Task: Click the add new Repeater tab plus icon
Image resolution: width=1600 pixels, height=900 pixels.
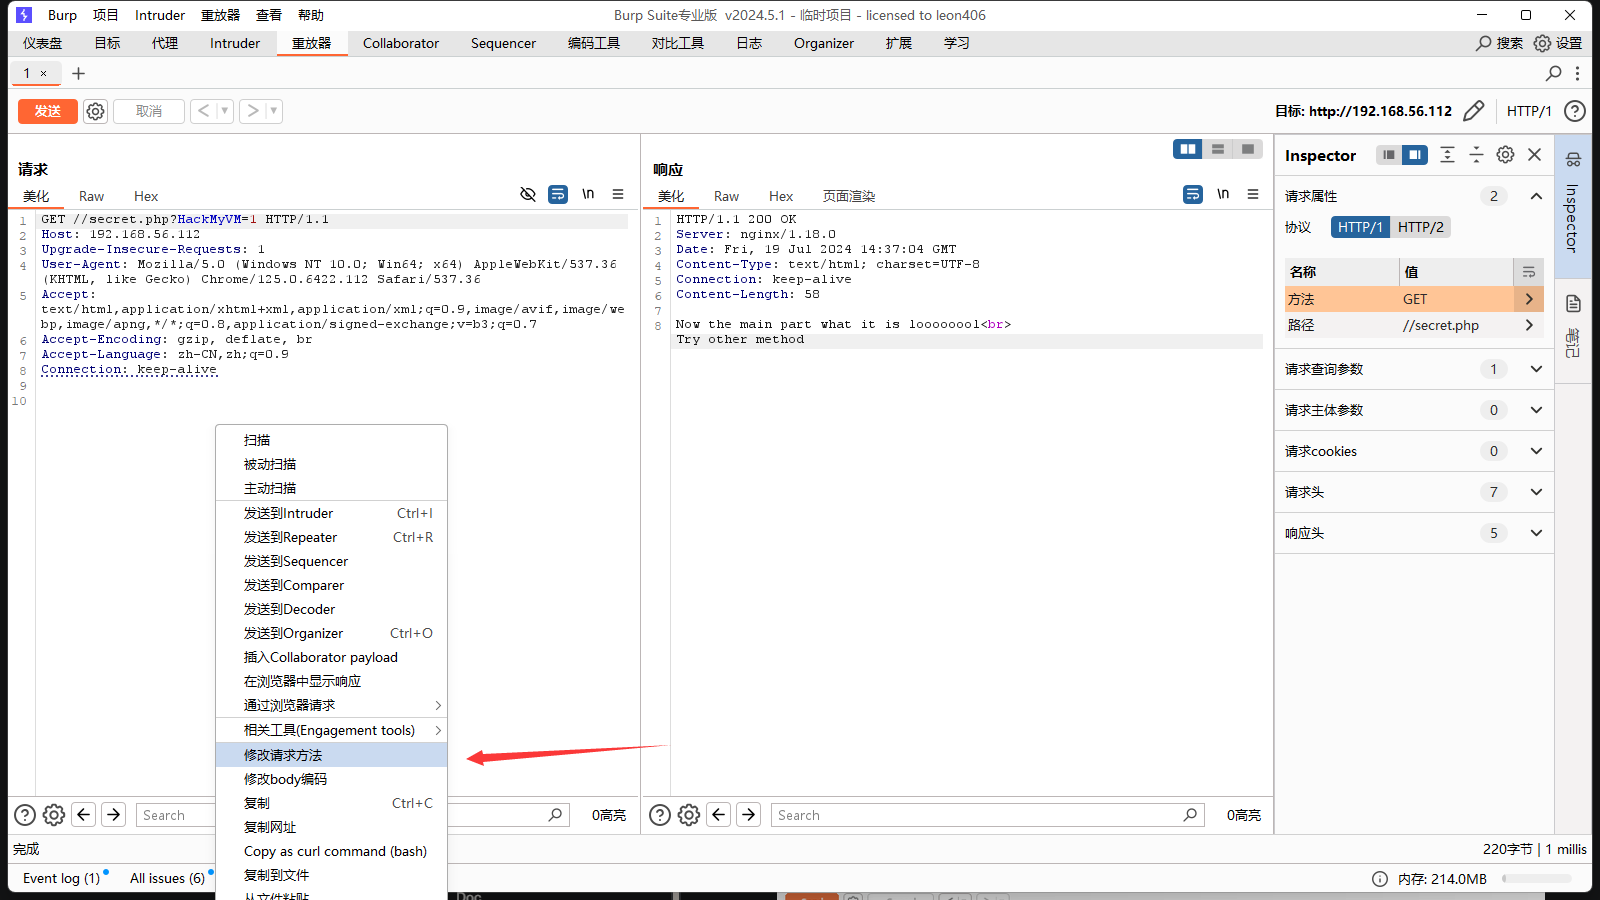Action: coord(79,73)
